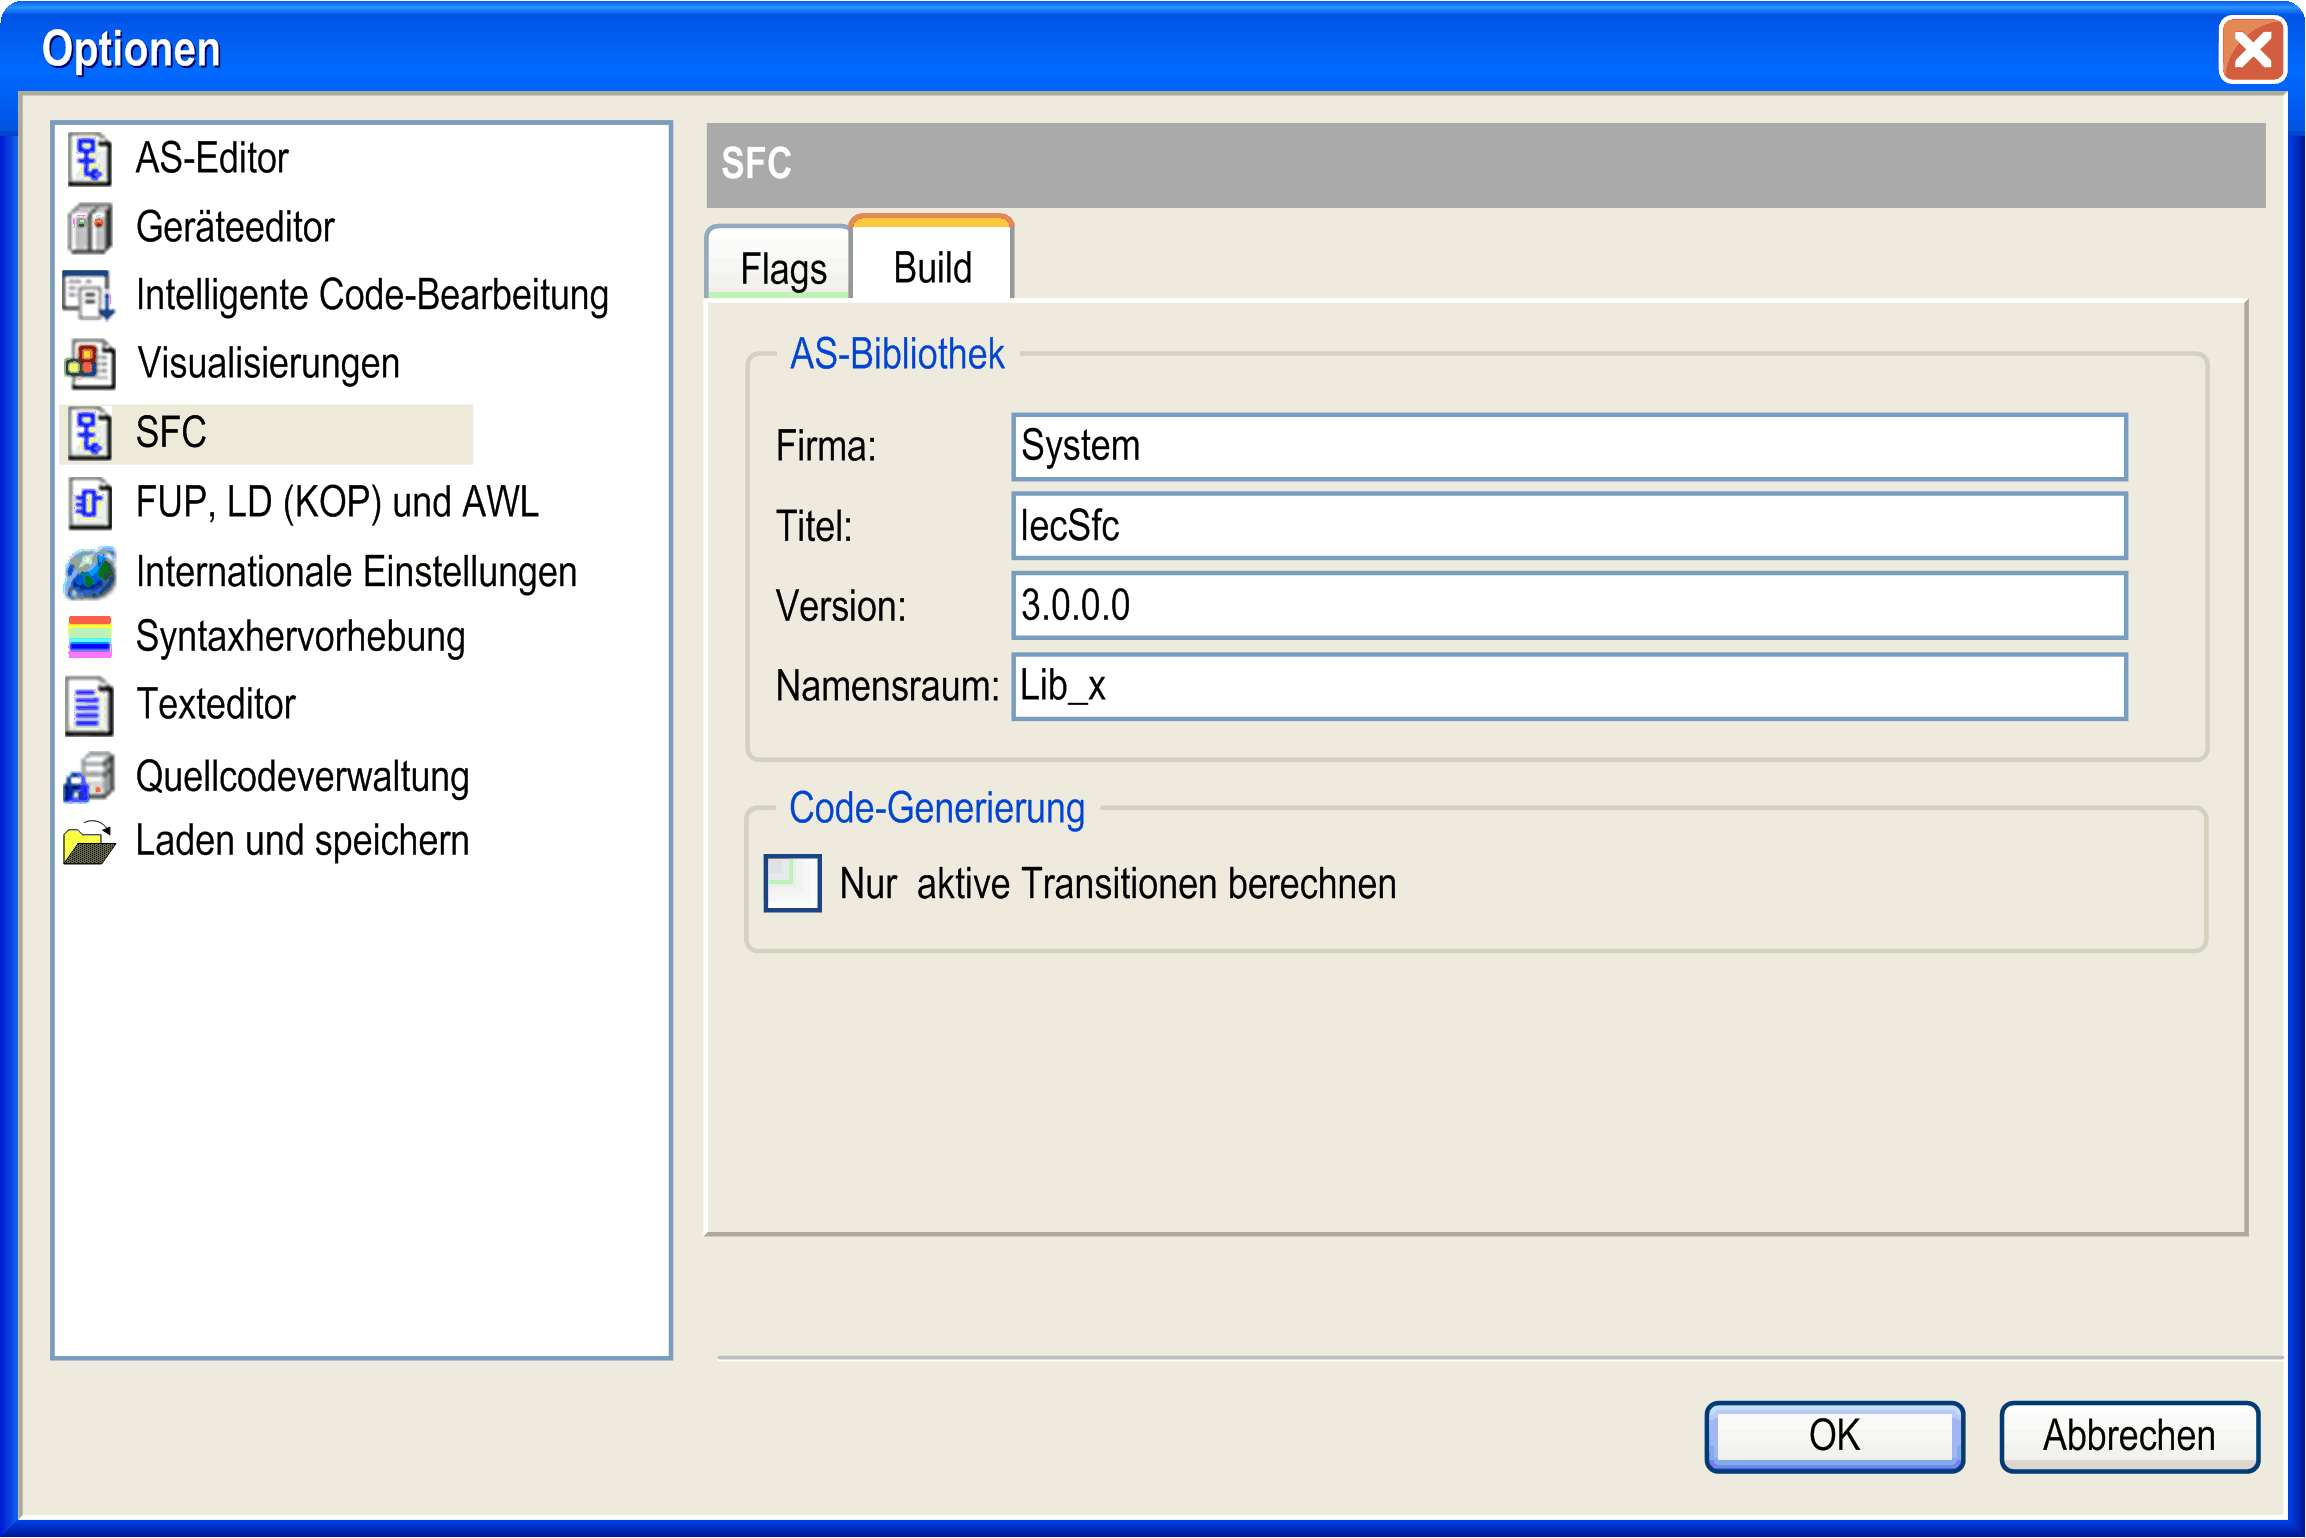Select the Build tab

tap(932, 268)
